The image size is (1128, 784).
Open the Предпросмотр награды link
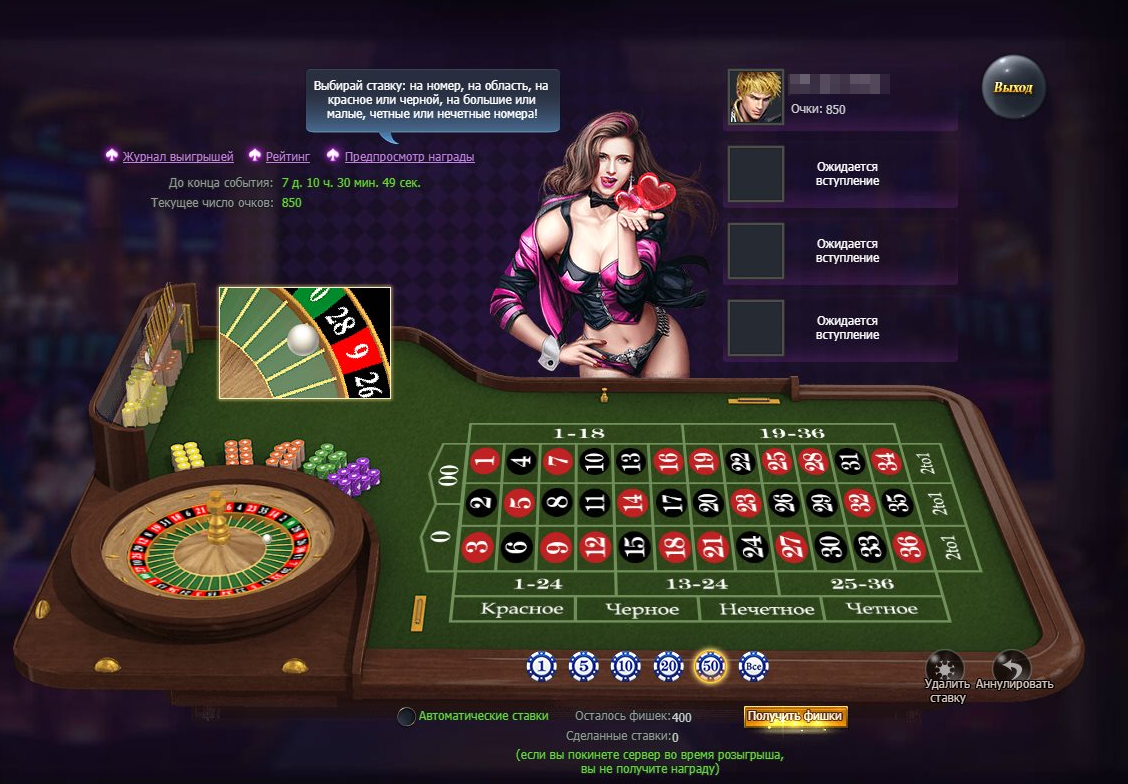[x=409, y=157]
